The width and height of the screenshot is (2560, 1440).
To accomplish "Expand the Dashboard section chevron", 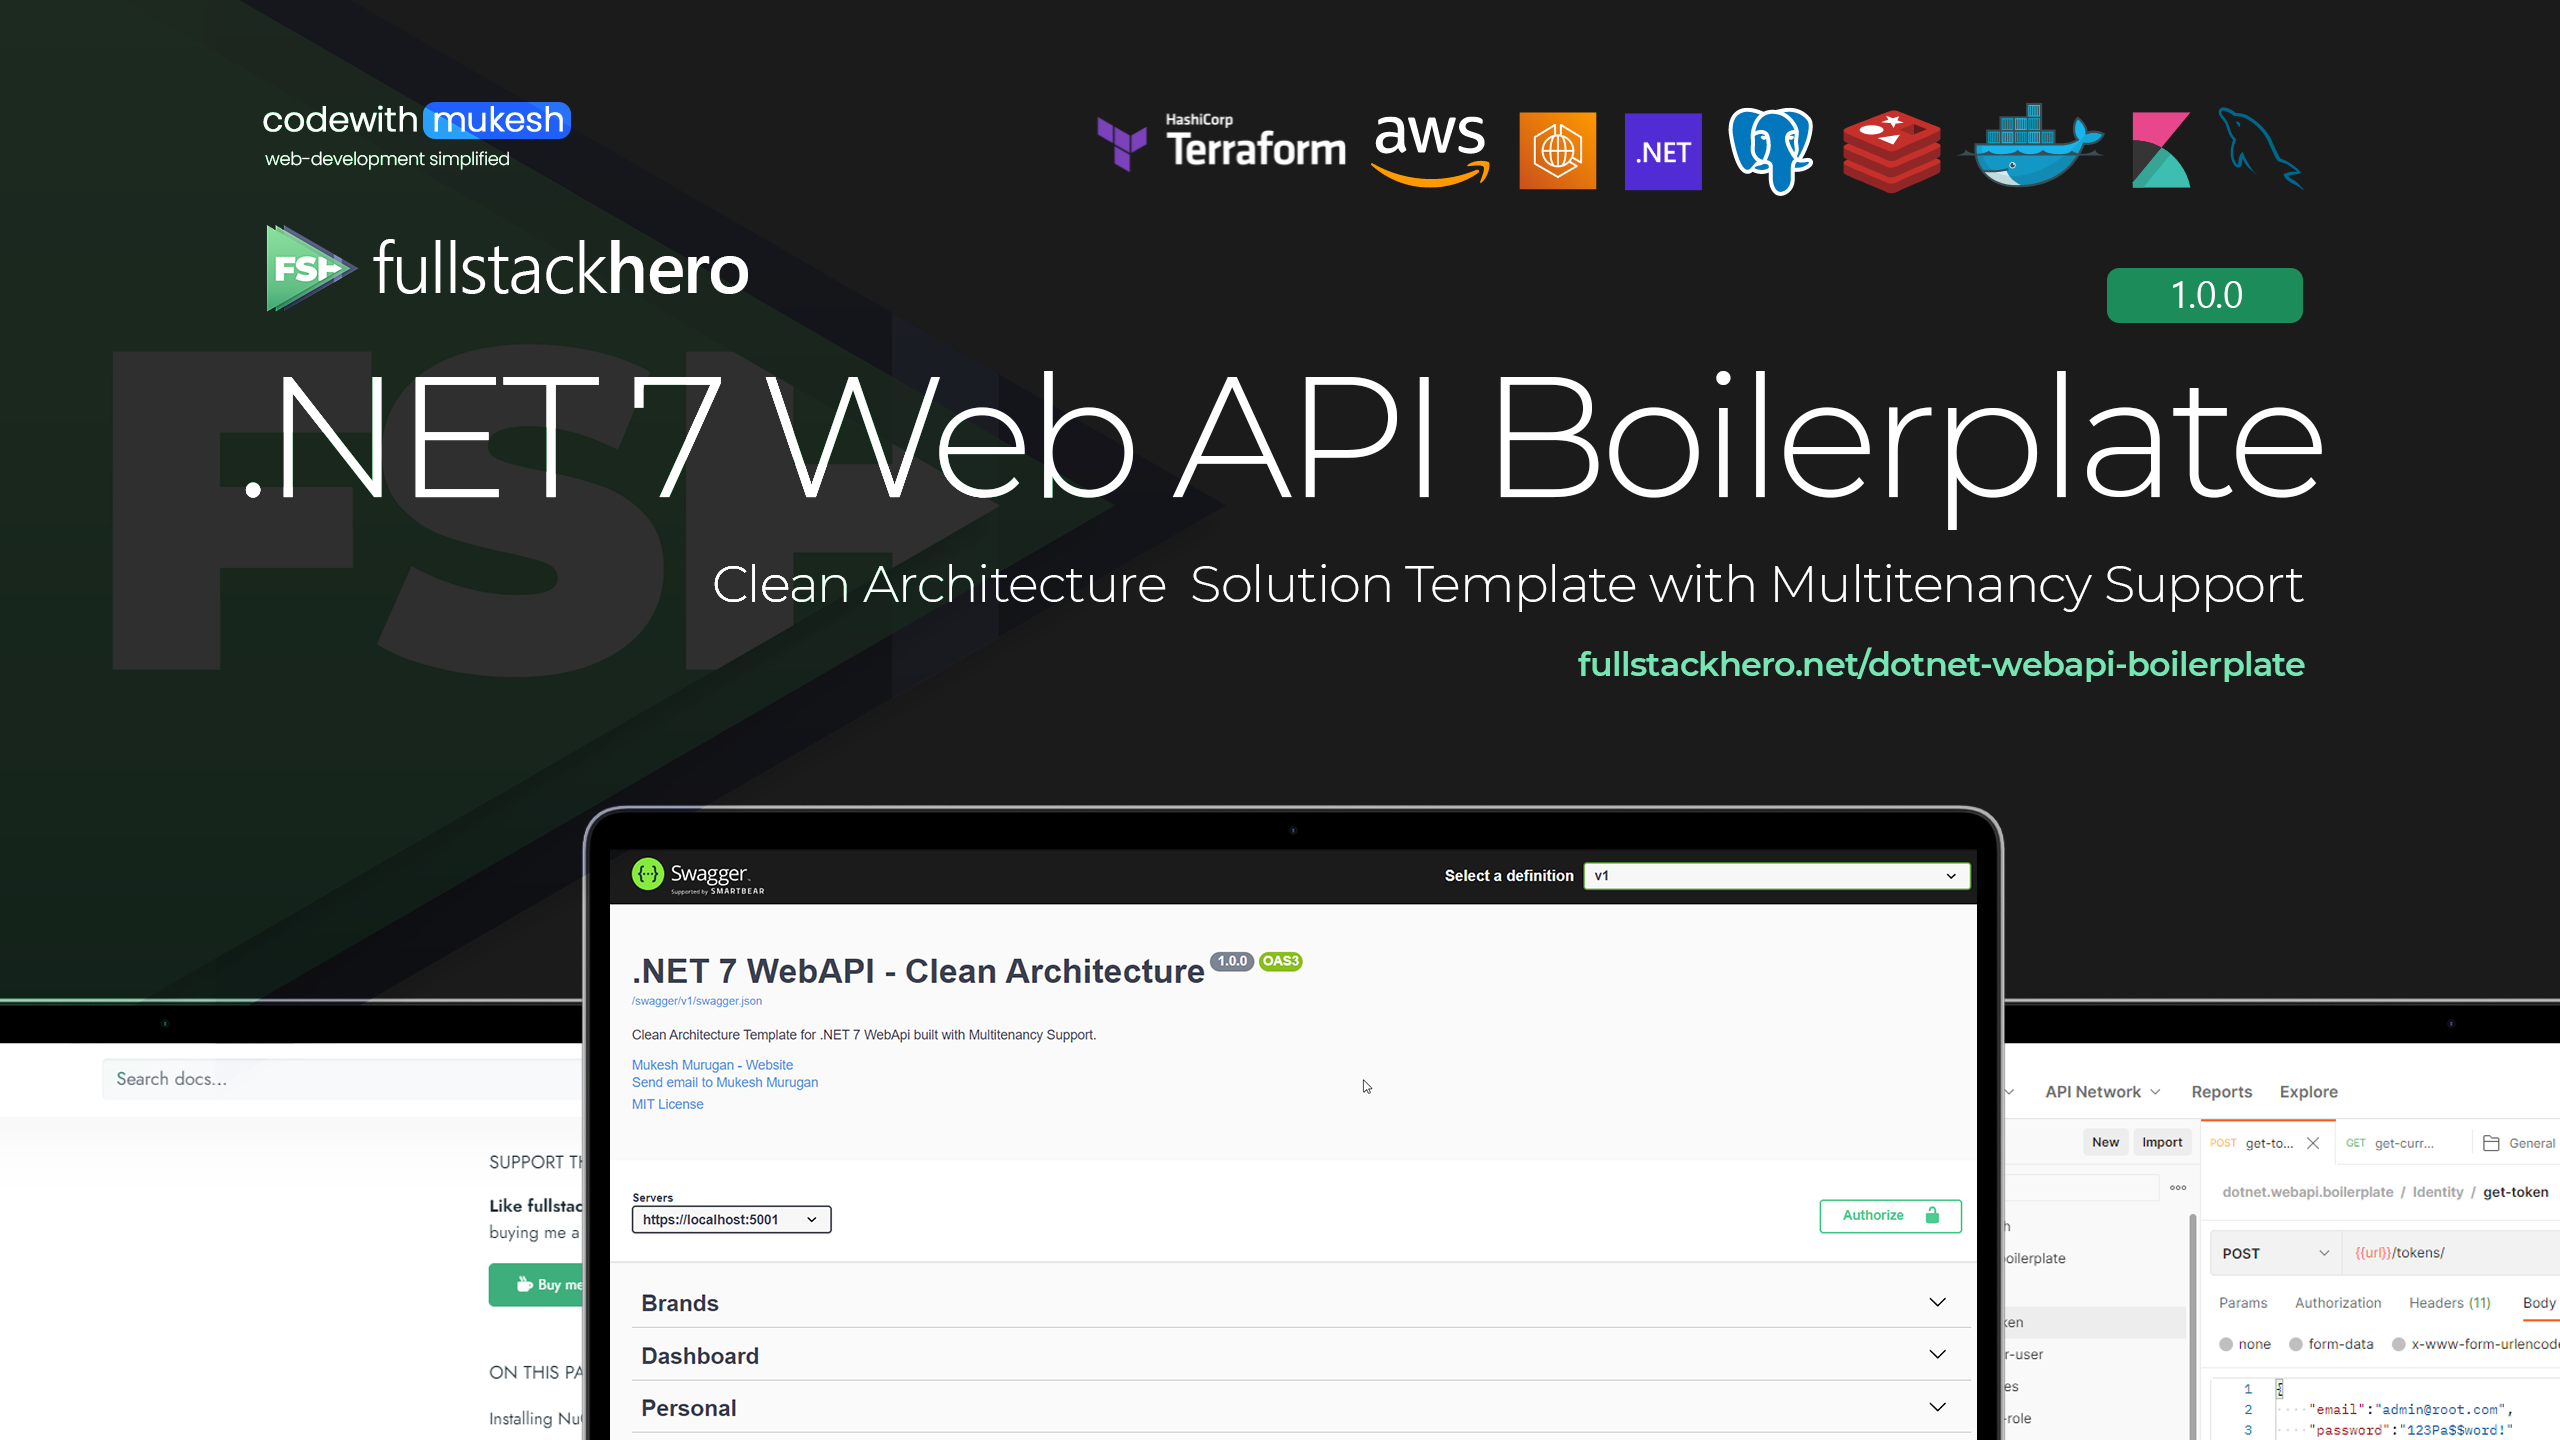I will (1938, 1354).
